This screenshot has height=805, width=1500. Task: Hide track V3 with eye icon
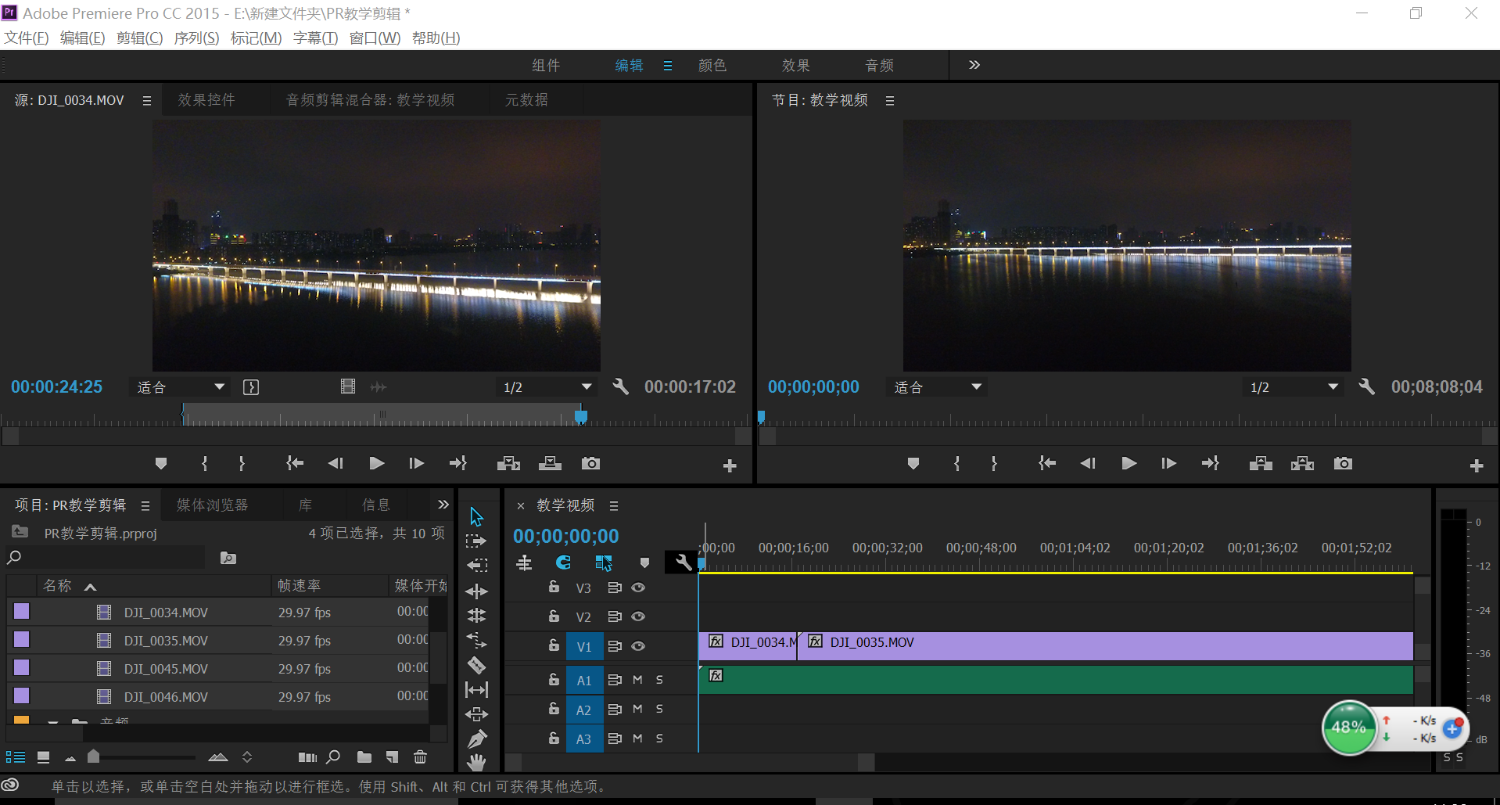coord(638,588)
